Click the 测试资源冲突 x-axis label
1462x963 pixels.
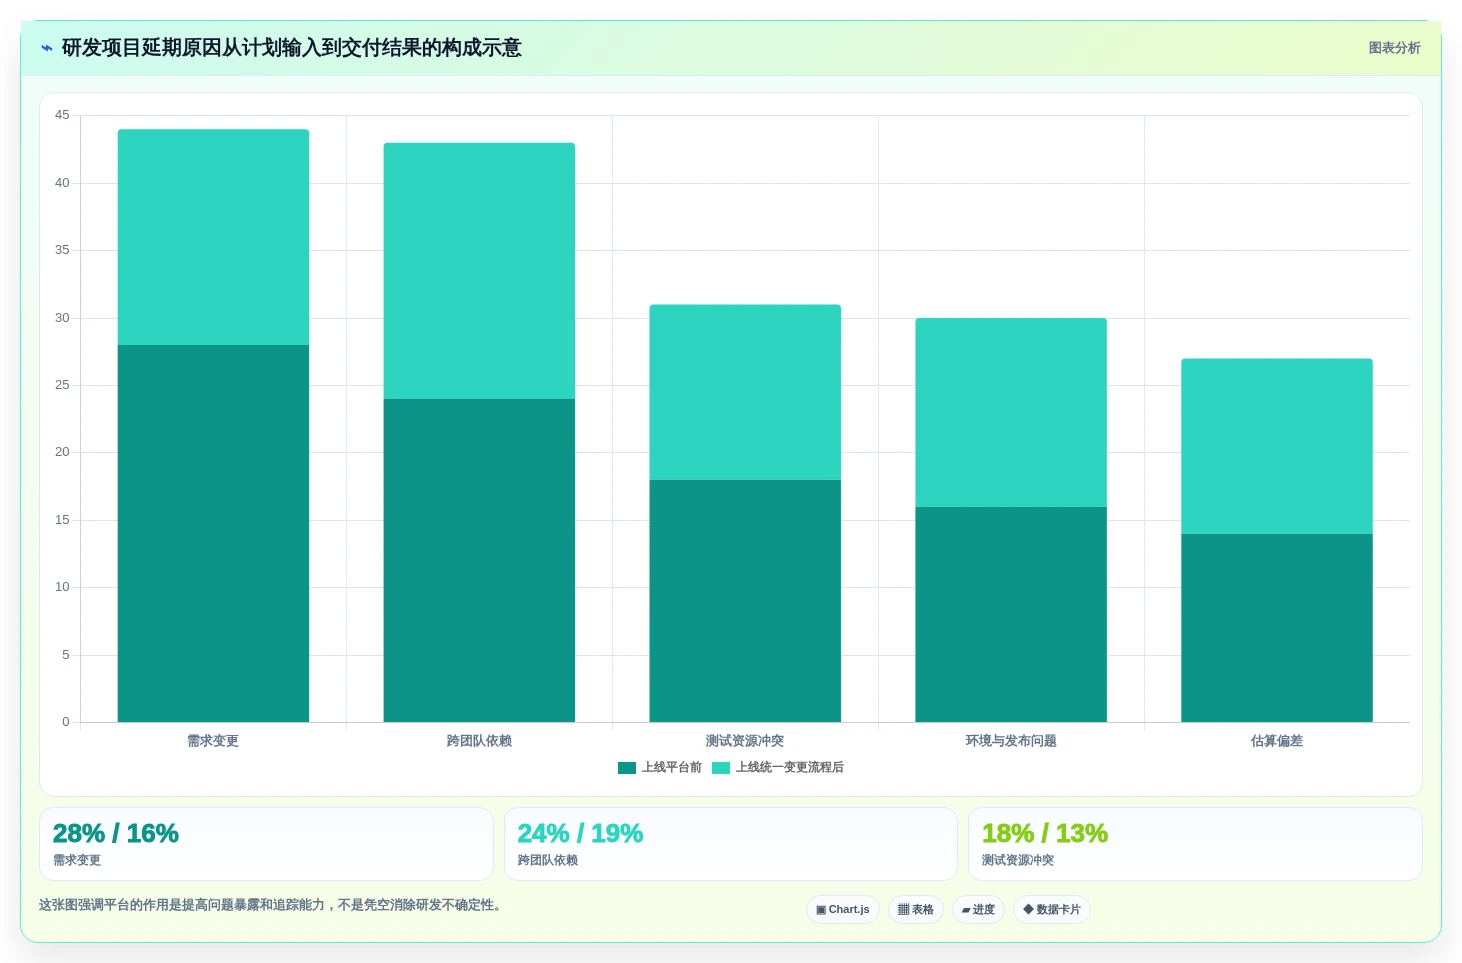click(x=745, y=741)
